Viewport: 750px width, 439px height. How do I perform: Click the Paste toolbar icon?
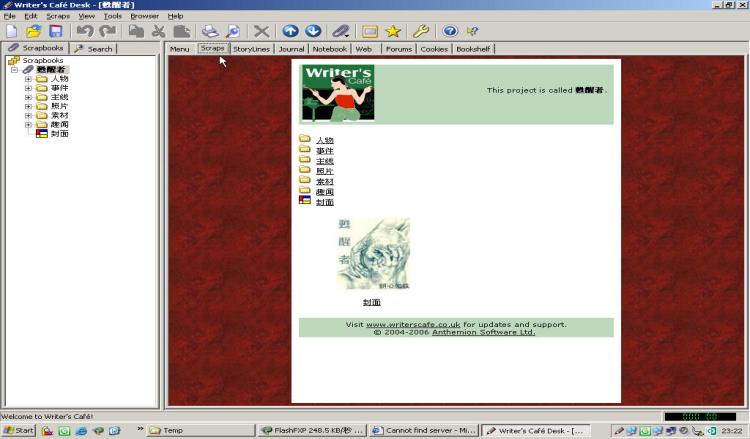181,32
